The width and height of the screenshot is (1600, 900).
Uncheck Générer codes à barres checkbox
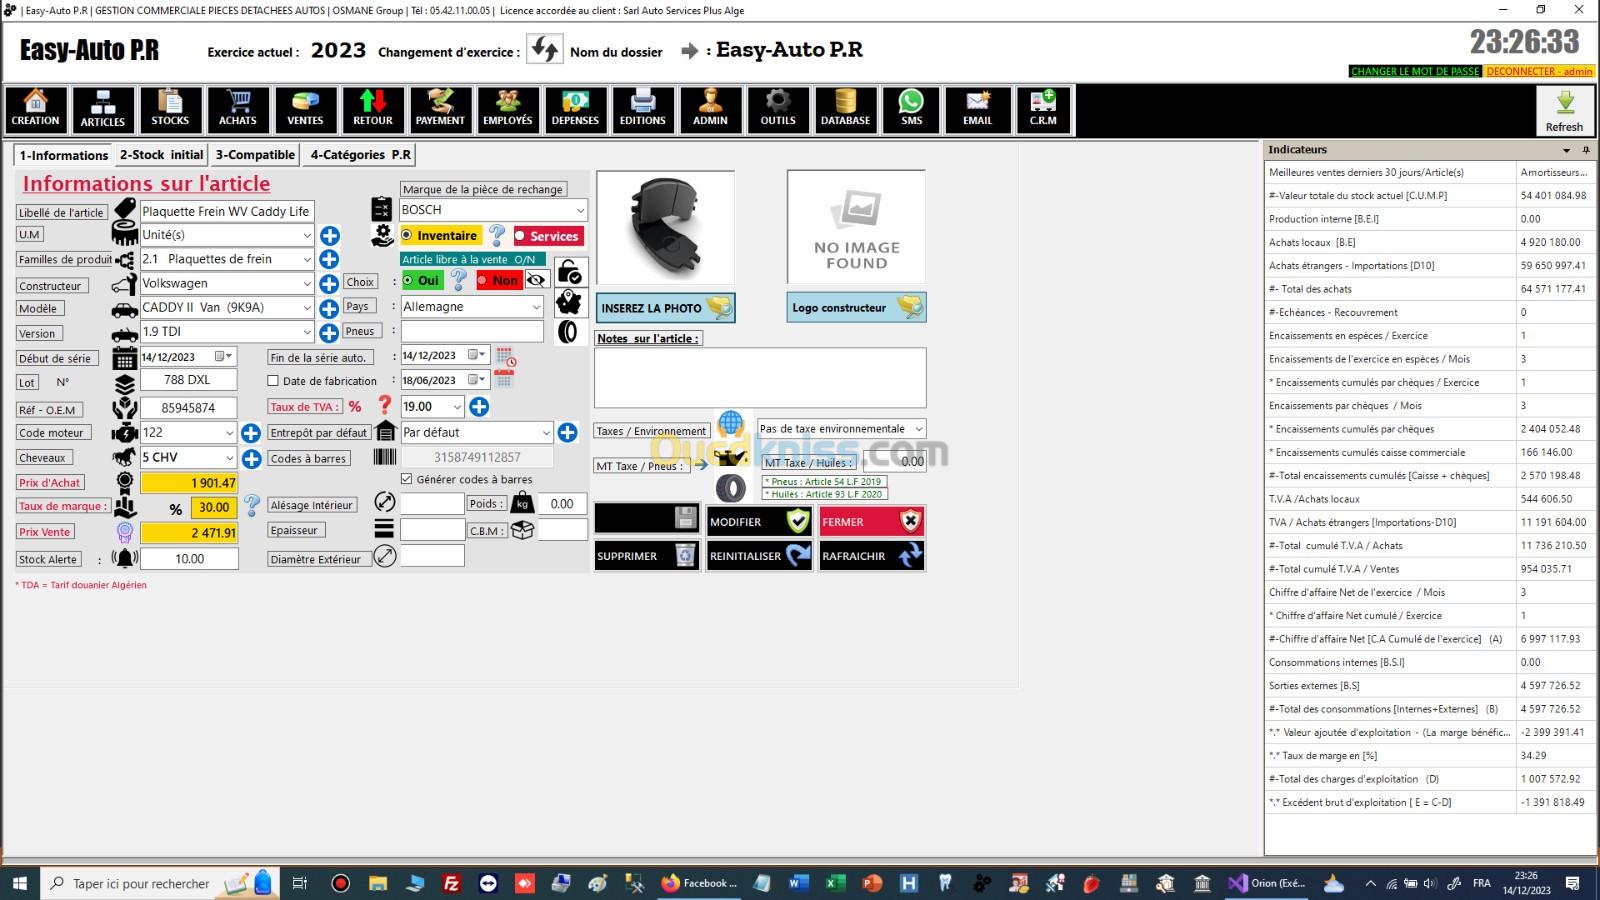tap(407, 480)
